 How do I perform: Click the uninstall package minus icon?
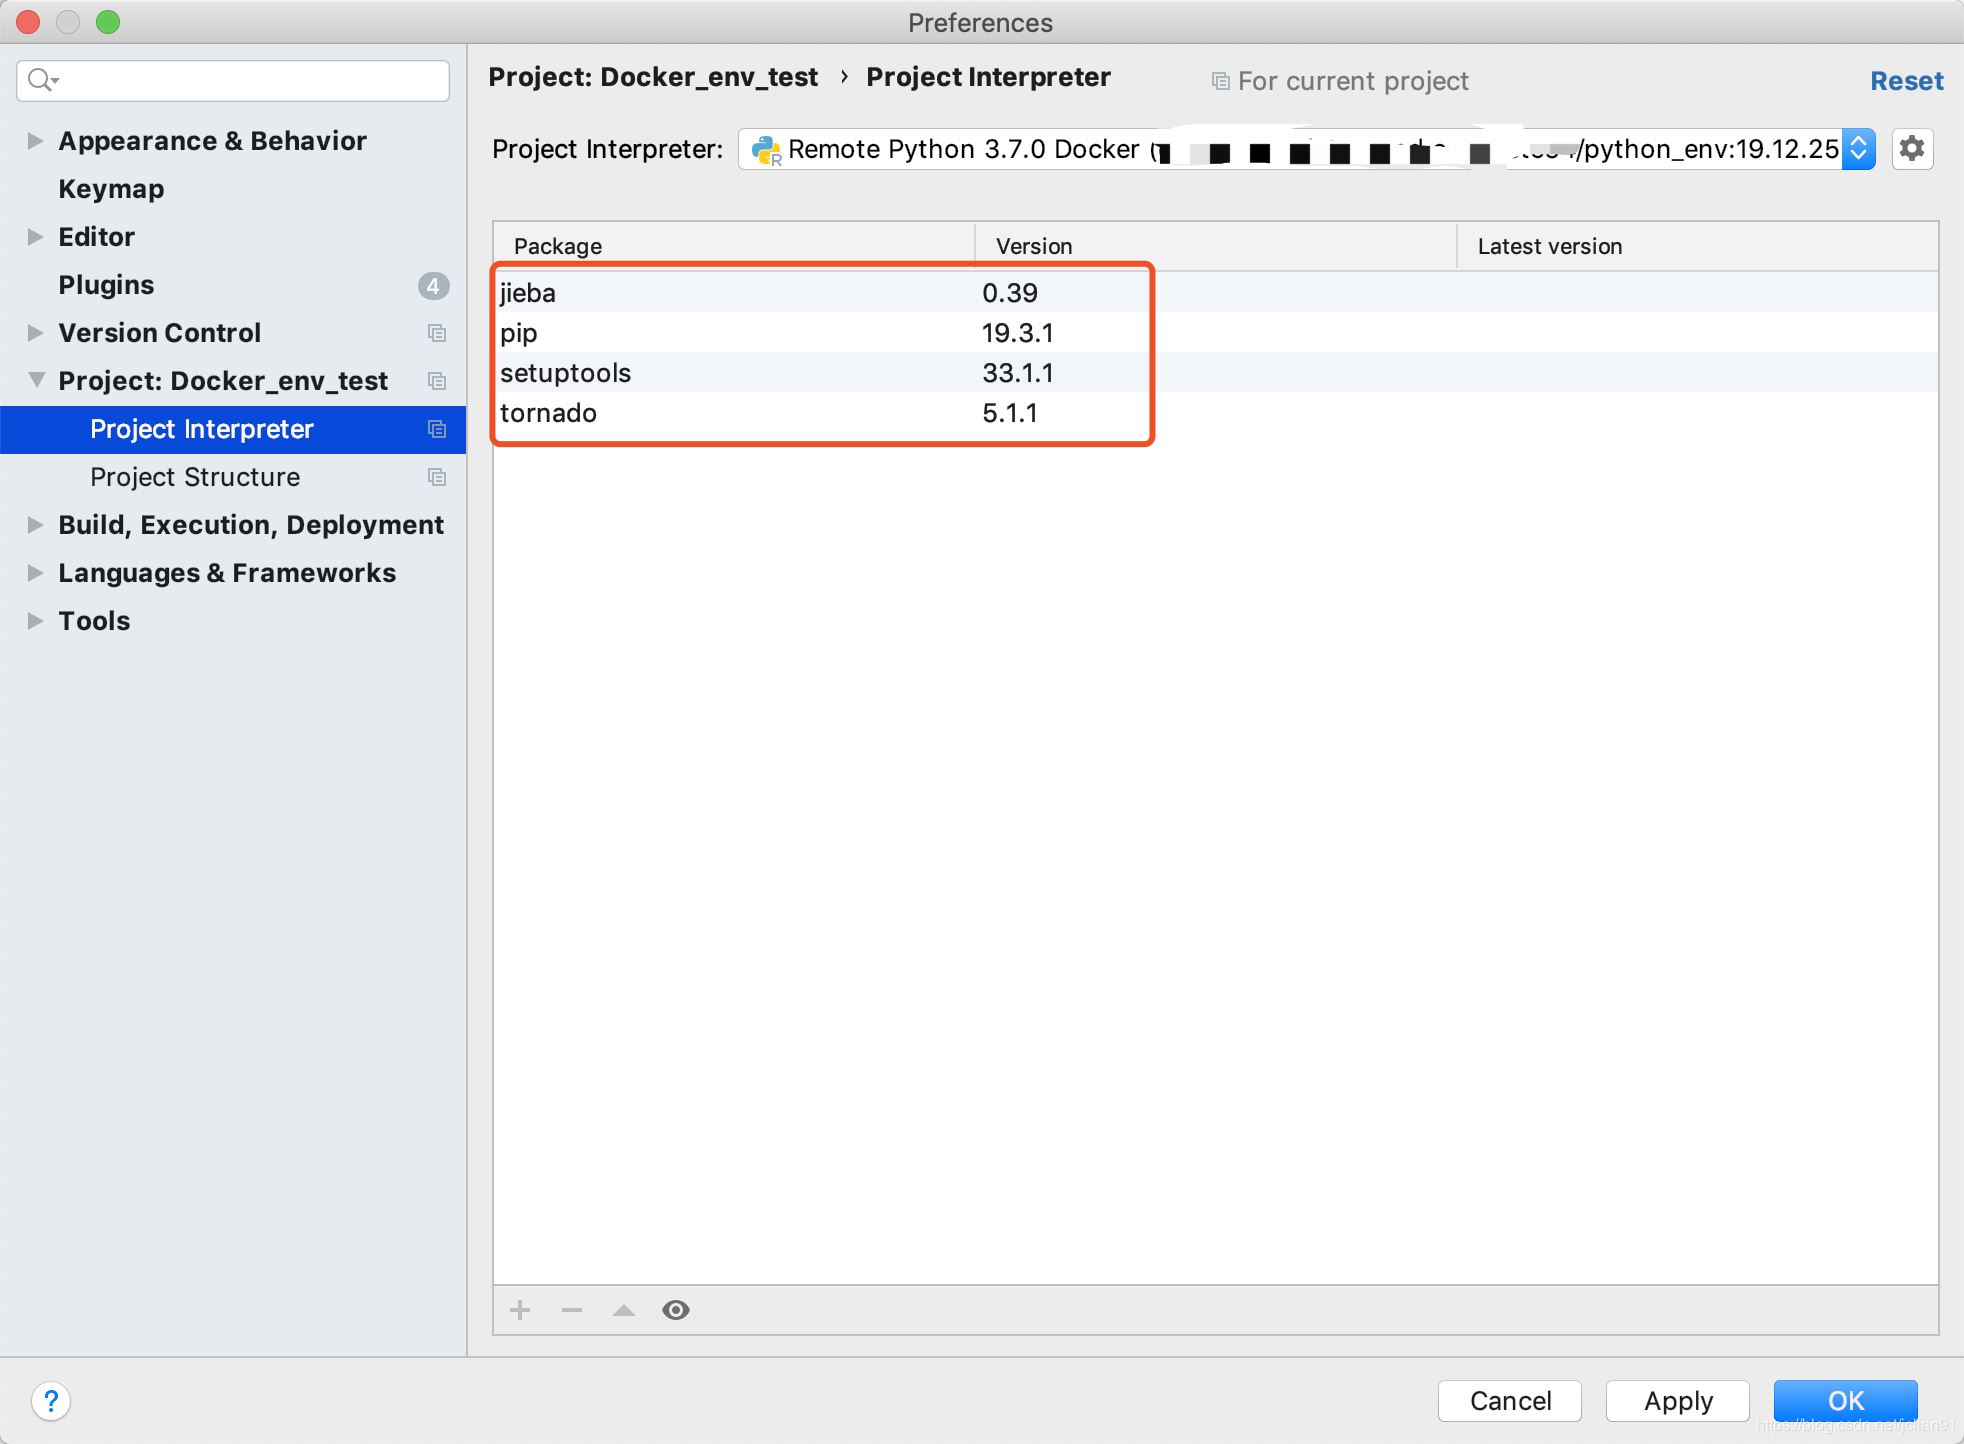coord(572,1310)
